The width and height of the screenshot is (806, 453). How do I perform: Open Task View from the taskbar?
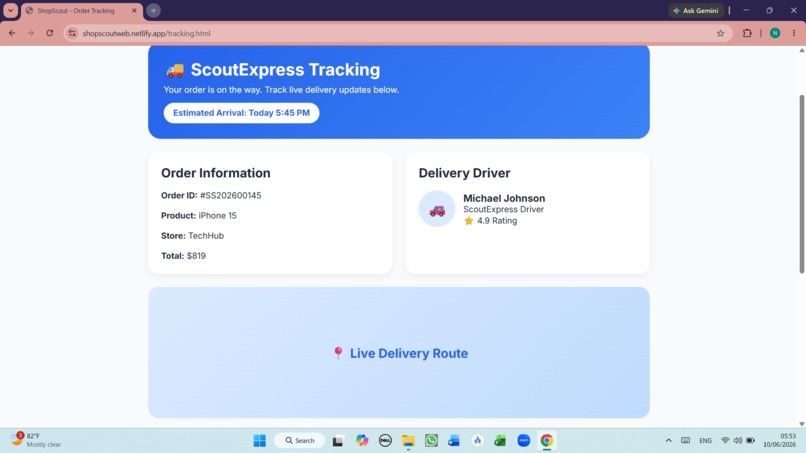click(x=338, y=441)
